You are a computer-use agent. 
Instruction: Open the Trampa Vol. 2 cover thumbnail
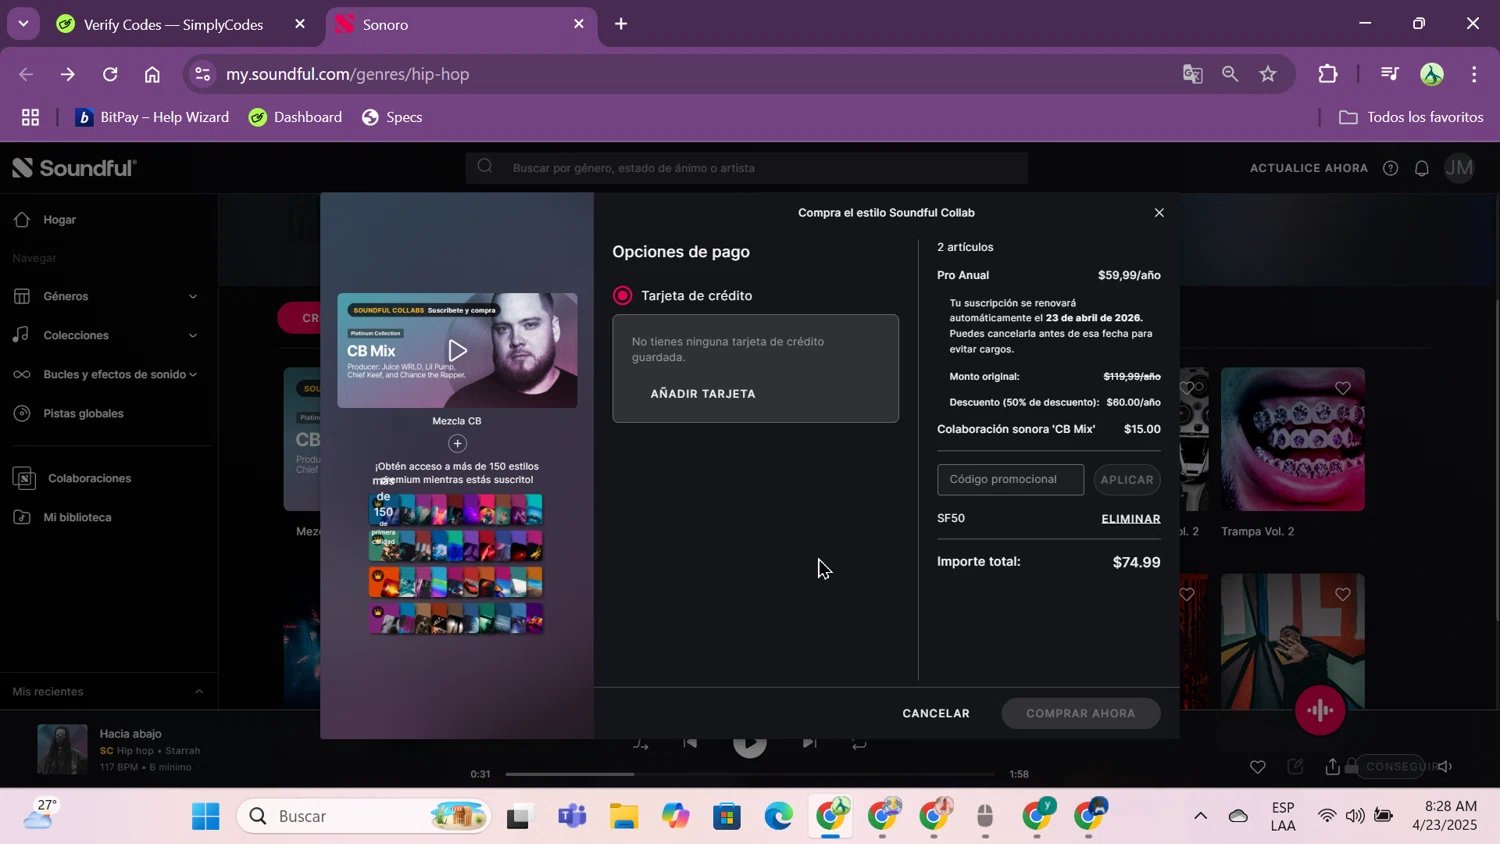coord(1292,439)
